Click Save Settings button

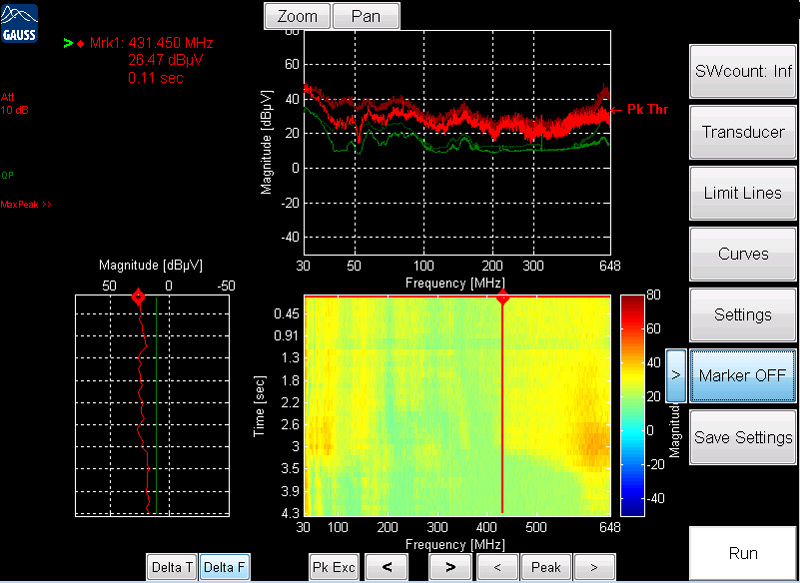(743, 437)
